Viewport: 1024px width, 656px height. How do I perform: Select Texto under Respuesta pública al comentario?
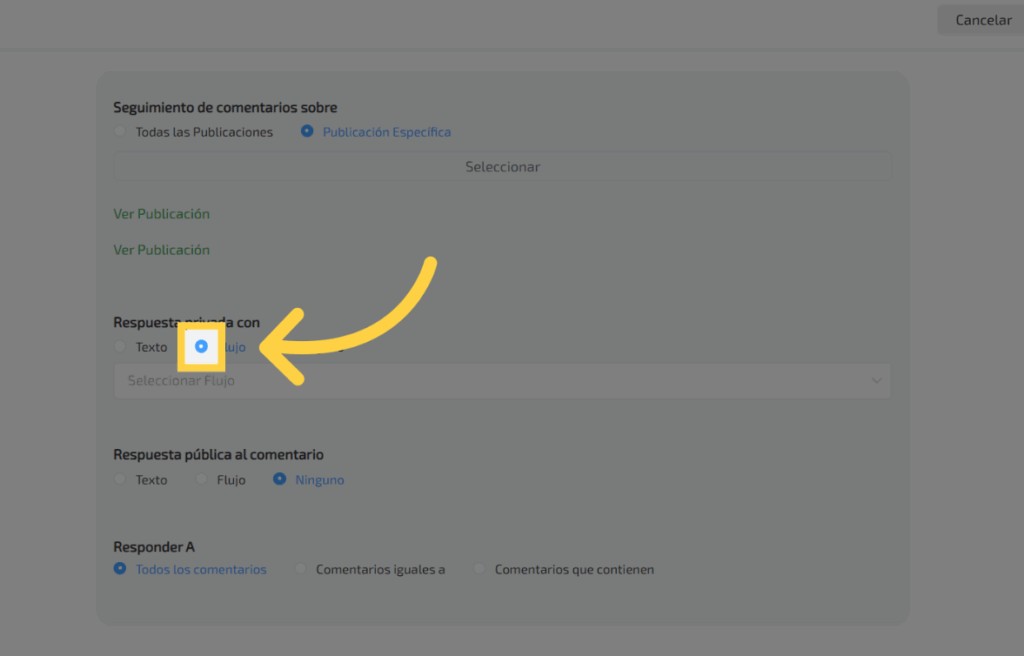pyautogui.click(x=120, y=480)
